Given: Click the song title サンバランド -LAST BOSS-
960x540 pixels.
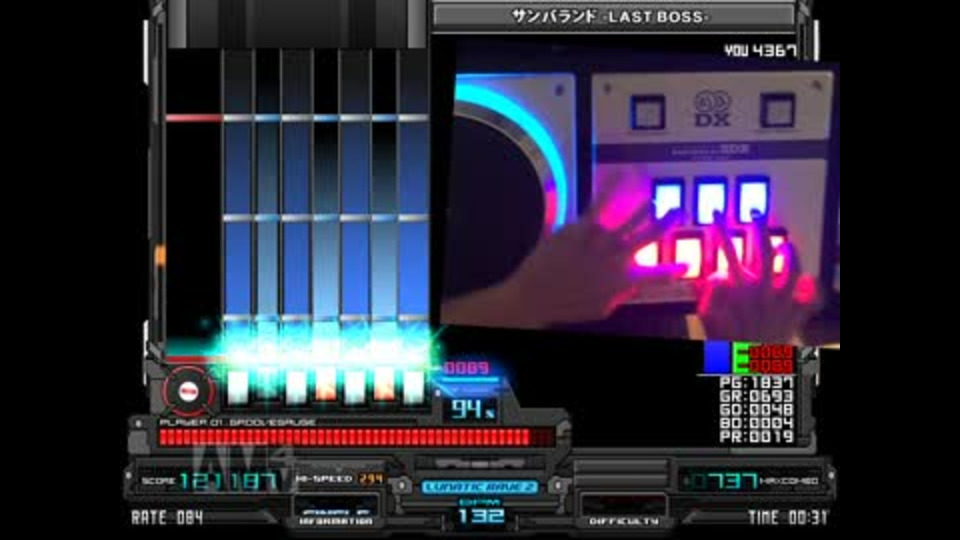Looking at the screenshot, I should click(610, 17).
